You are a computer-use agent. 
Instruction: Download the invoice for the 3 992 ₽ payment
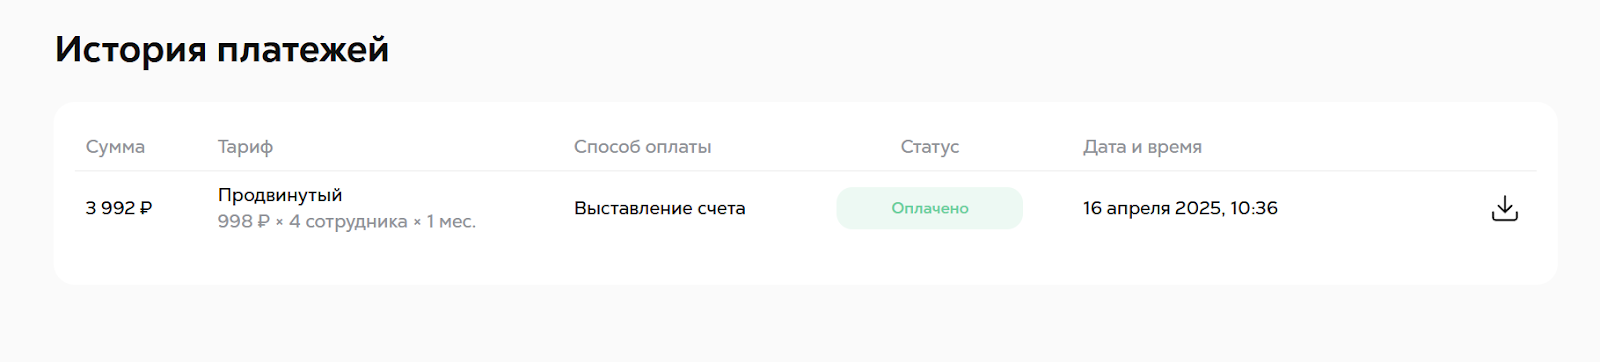coord(1504,208)
